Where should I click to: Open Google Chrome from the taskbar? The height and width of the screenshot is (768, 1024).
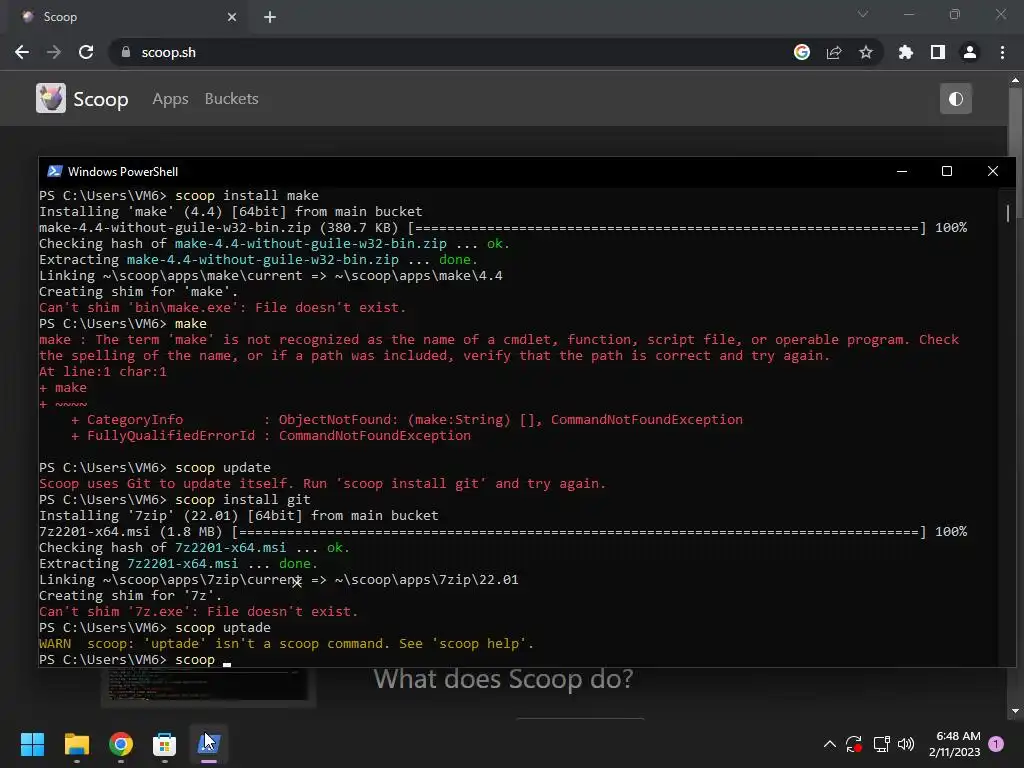pos(121,744)
